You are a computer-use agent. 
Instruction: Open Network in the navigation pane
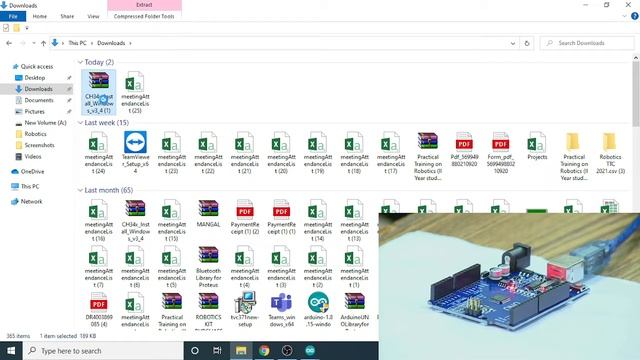point(31,201)
